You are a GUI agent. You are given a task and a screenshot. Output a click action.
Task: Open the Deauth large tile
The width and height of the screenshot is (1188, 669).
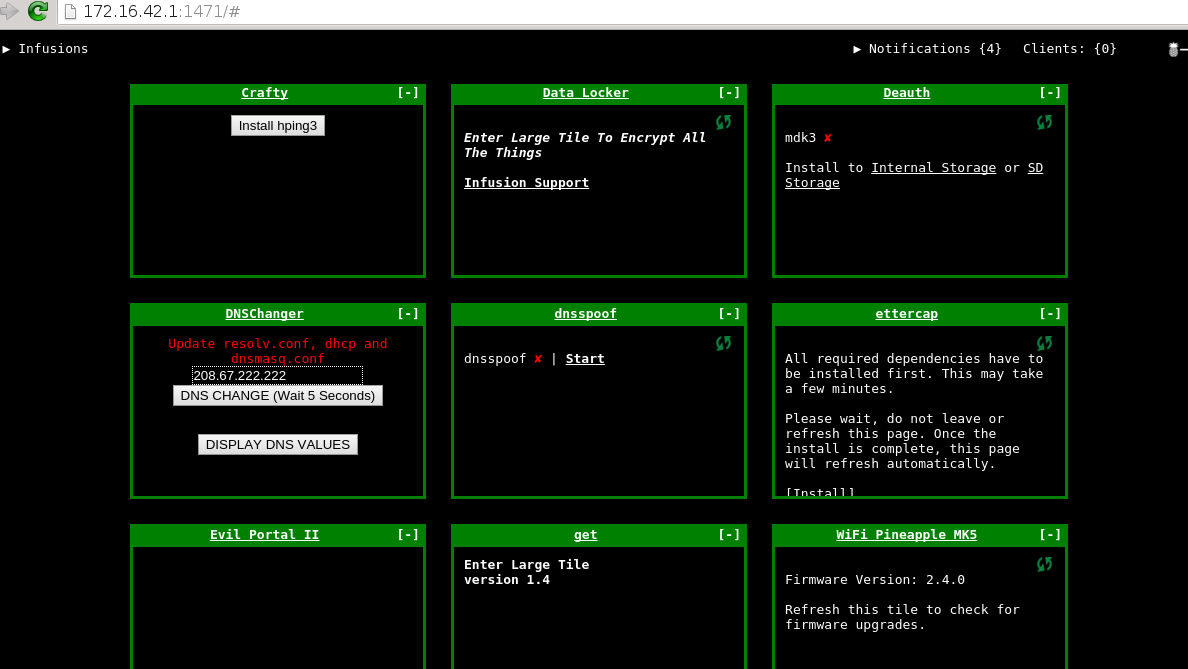pos(906,92)
